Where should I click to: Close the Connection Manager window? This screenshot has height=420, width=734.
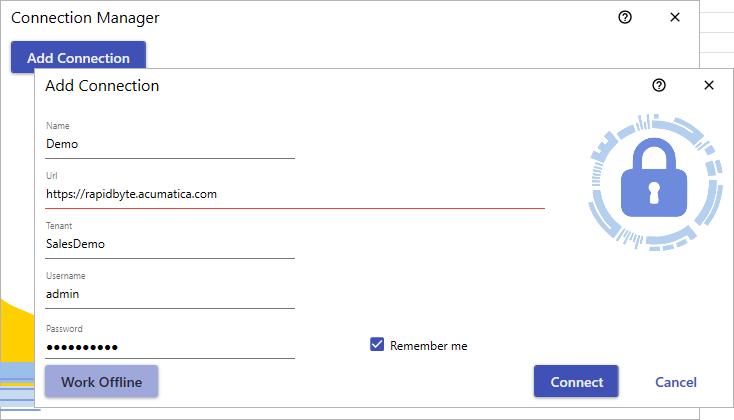(675, 17)
